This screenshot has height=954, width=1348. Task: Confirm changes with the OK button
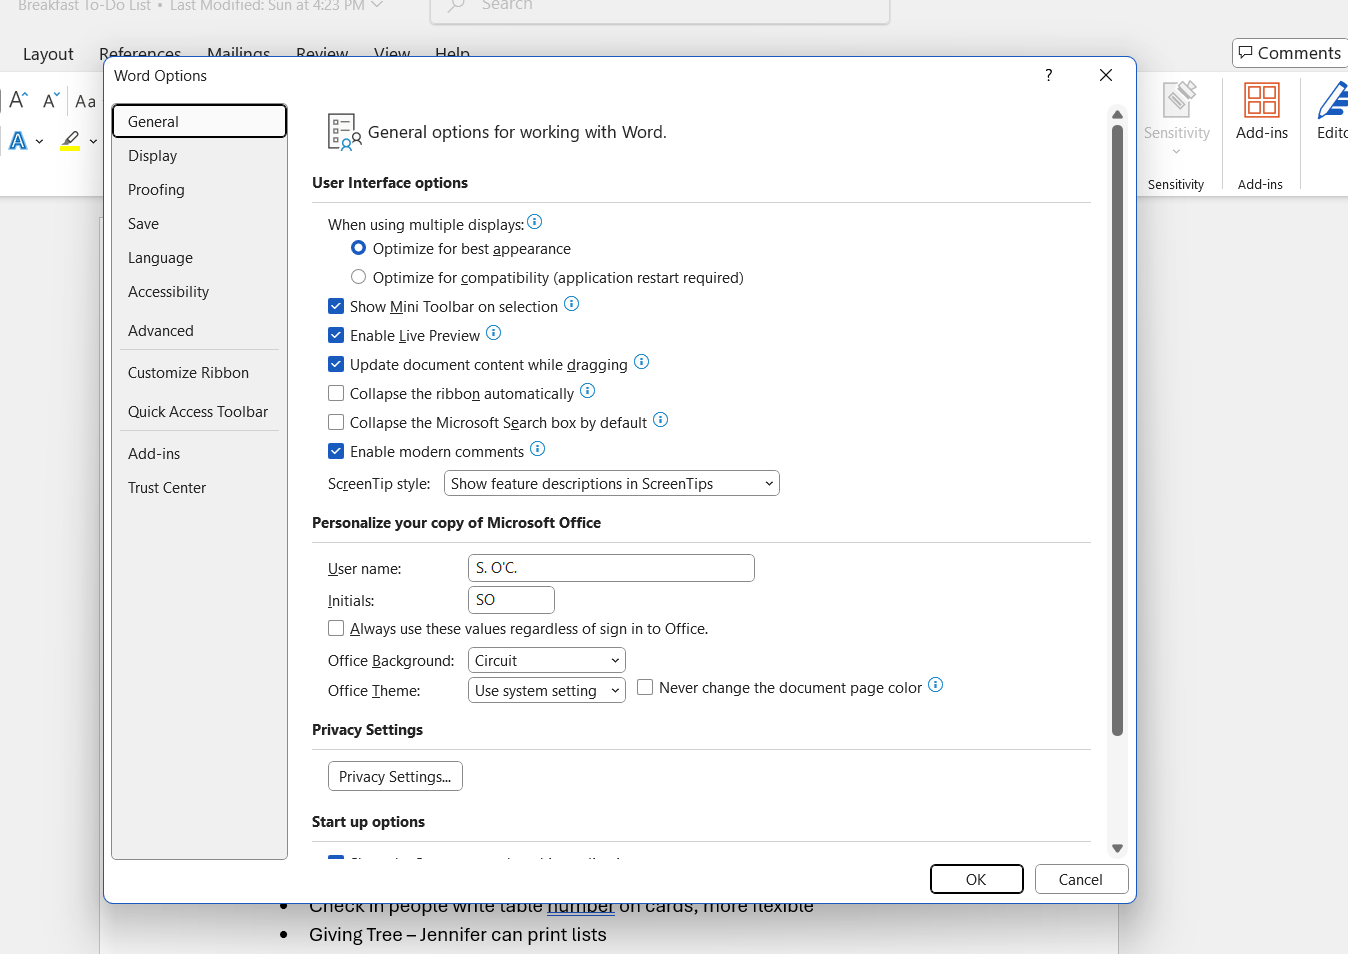coord(976,879)
